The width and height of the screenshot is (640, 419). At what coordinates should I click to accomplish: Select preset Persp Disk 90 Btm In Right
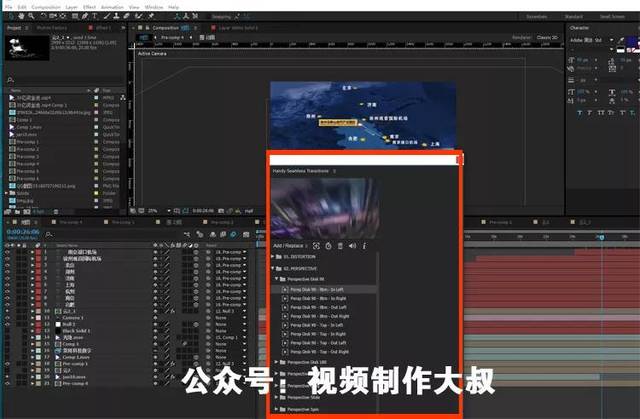318,298
